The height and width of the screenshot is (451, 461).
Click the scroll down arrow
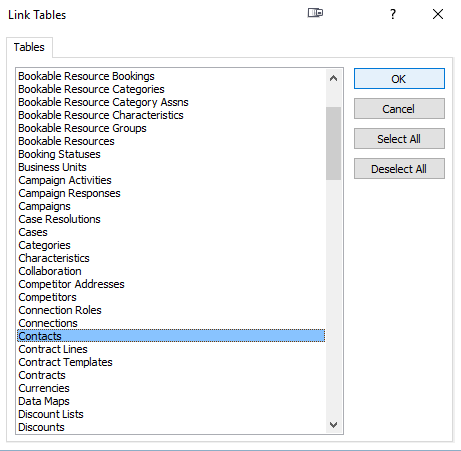pyautogui.click(x=333, y=425)
